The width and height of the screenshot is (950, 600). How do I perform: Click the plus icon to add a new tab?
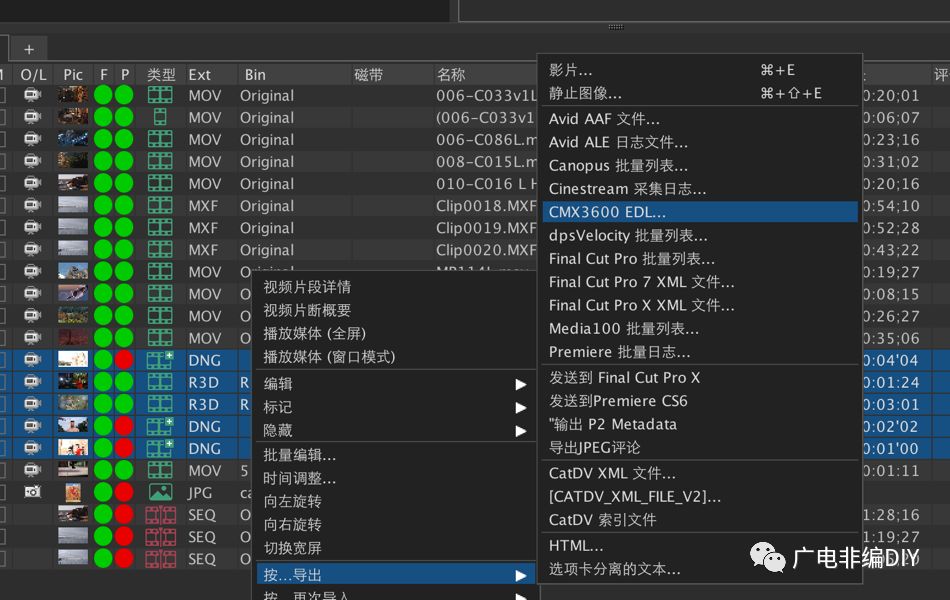pos(28,48)
